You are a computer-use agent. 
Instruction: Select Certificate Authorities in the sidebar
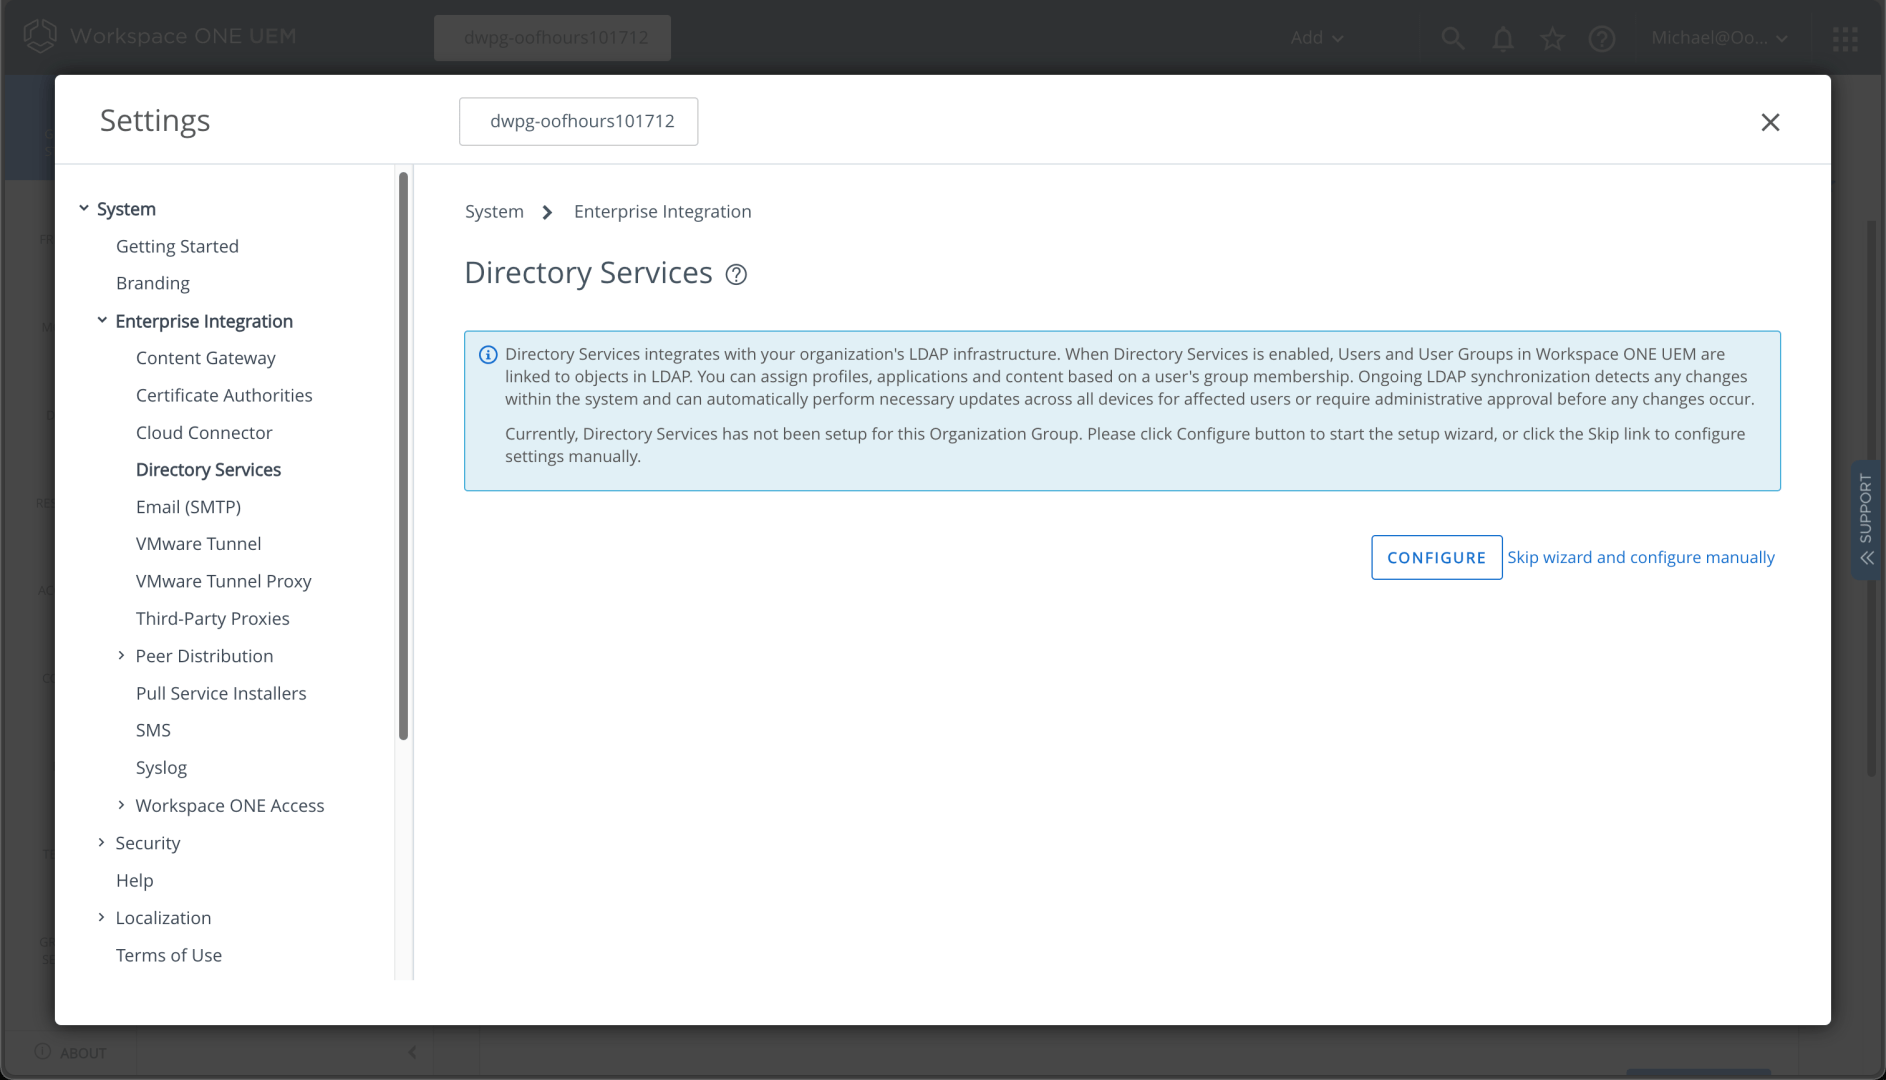(224, 395)
